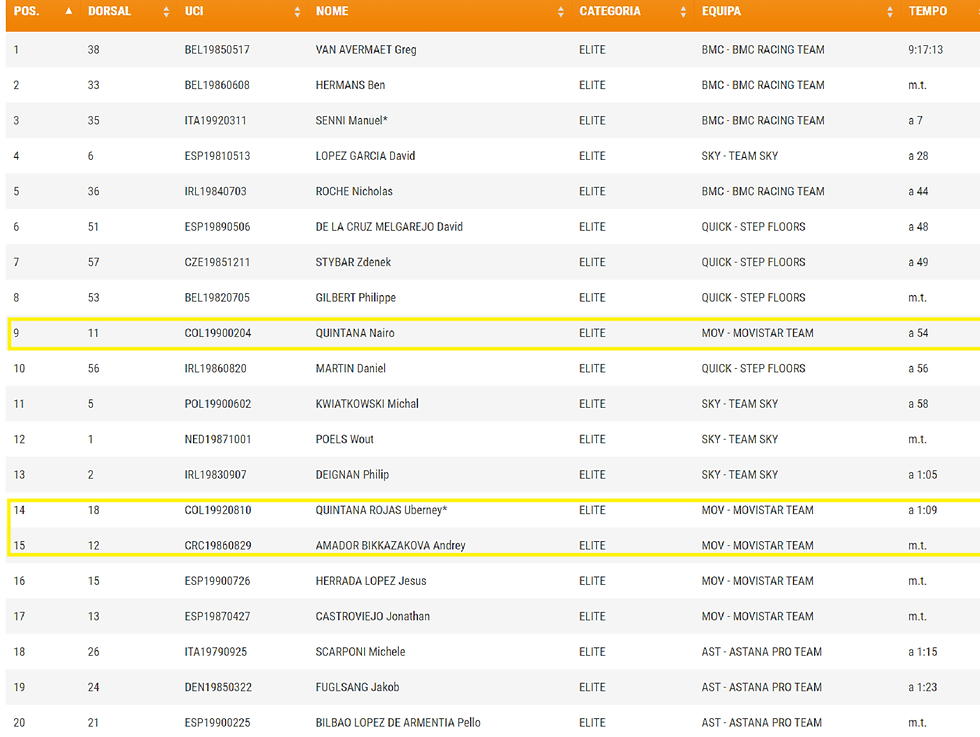Select rider name KWIATKOWSKI Michal
The width and height of the screenshot is (980, 737).
(x=367, y=404)
